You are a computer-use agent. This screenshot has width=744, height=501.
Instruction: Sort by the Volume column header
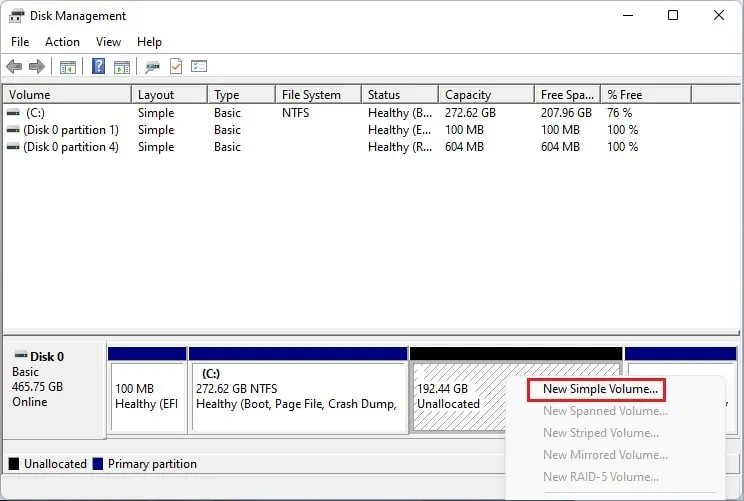(67, 94)
